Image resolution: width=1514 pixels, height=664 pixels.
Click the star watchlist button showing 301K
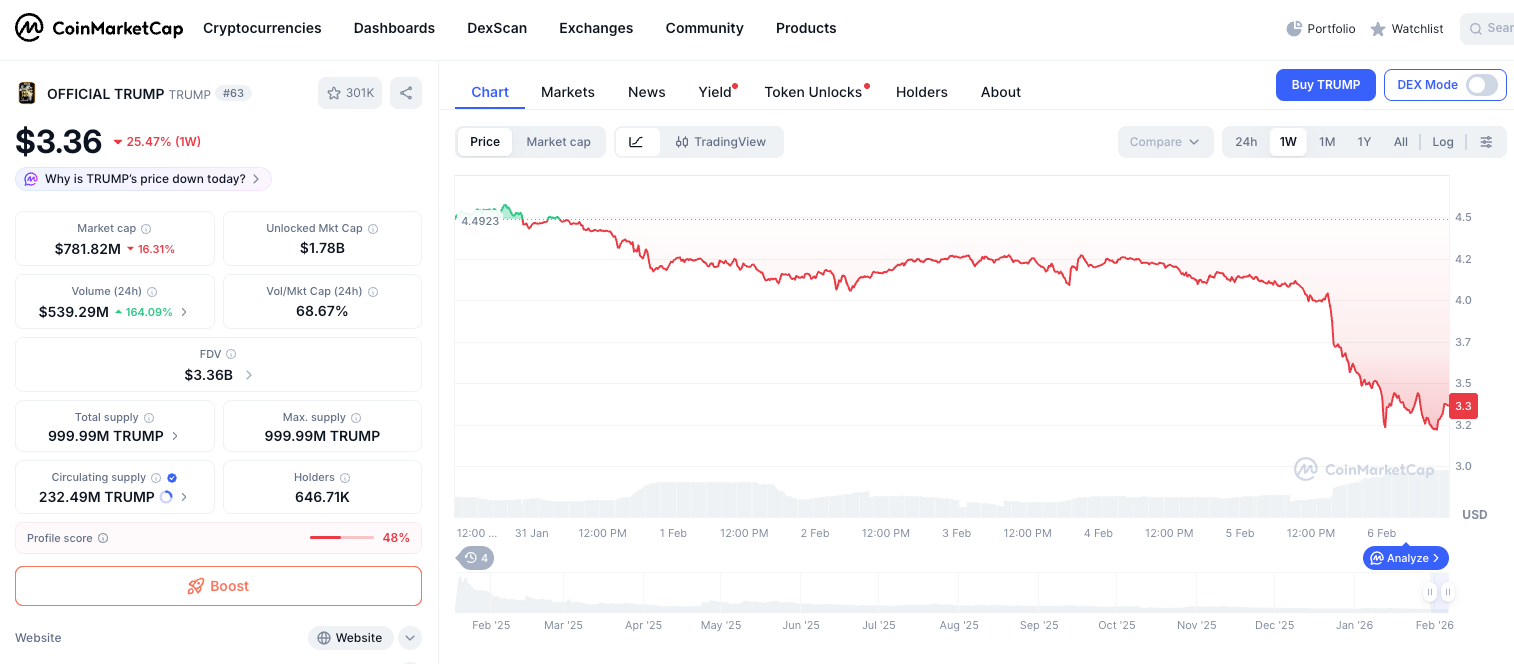pyautogui.click(x=350, y=93)
